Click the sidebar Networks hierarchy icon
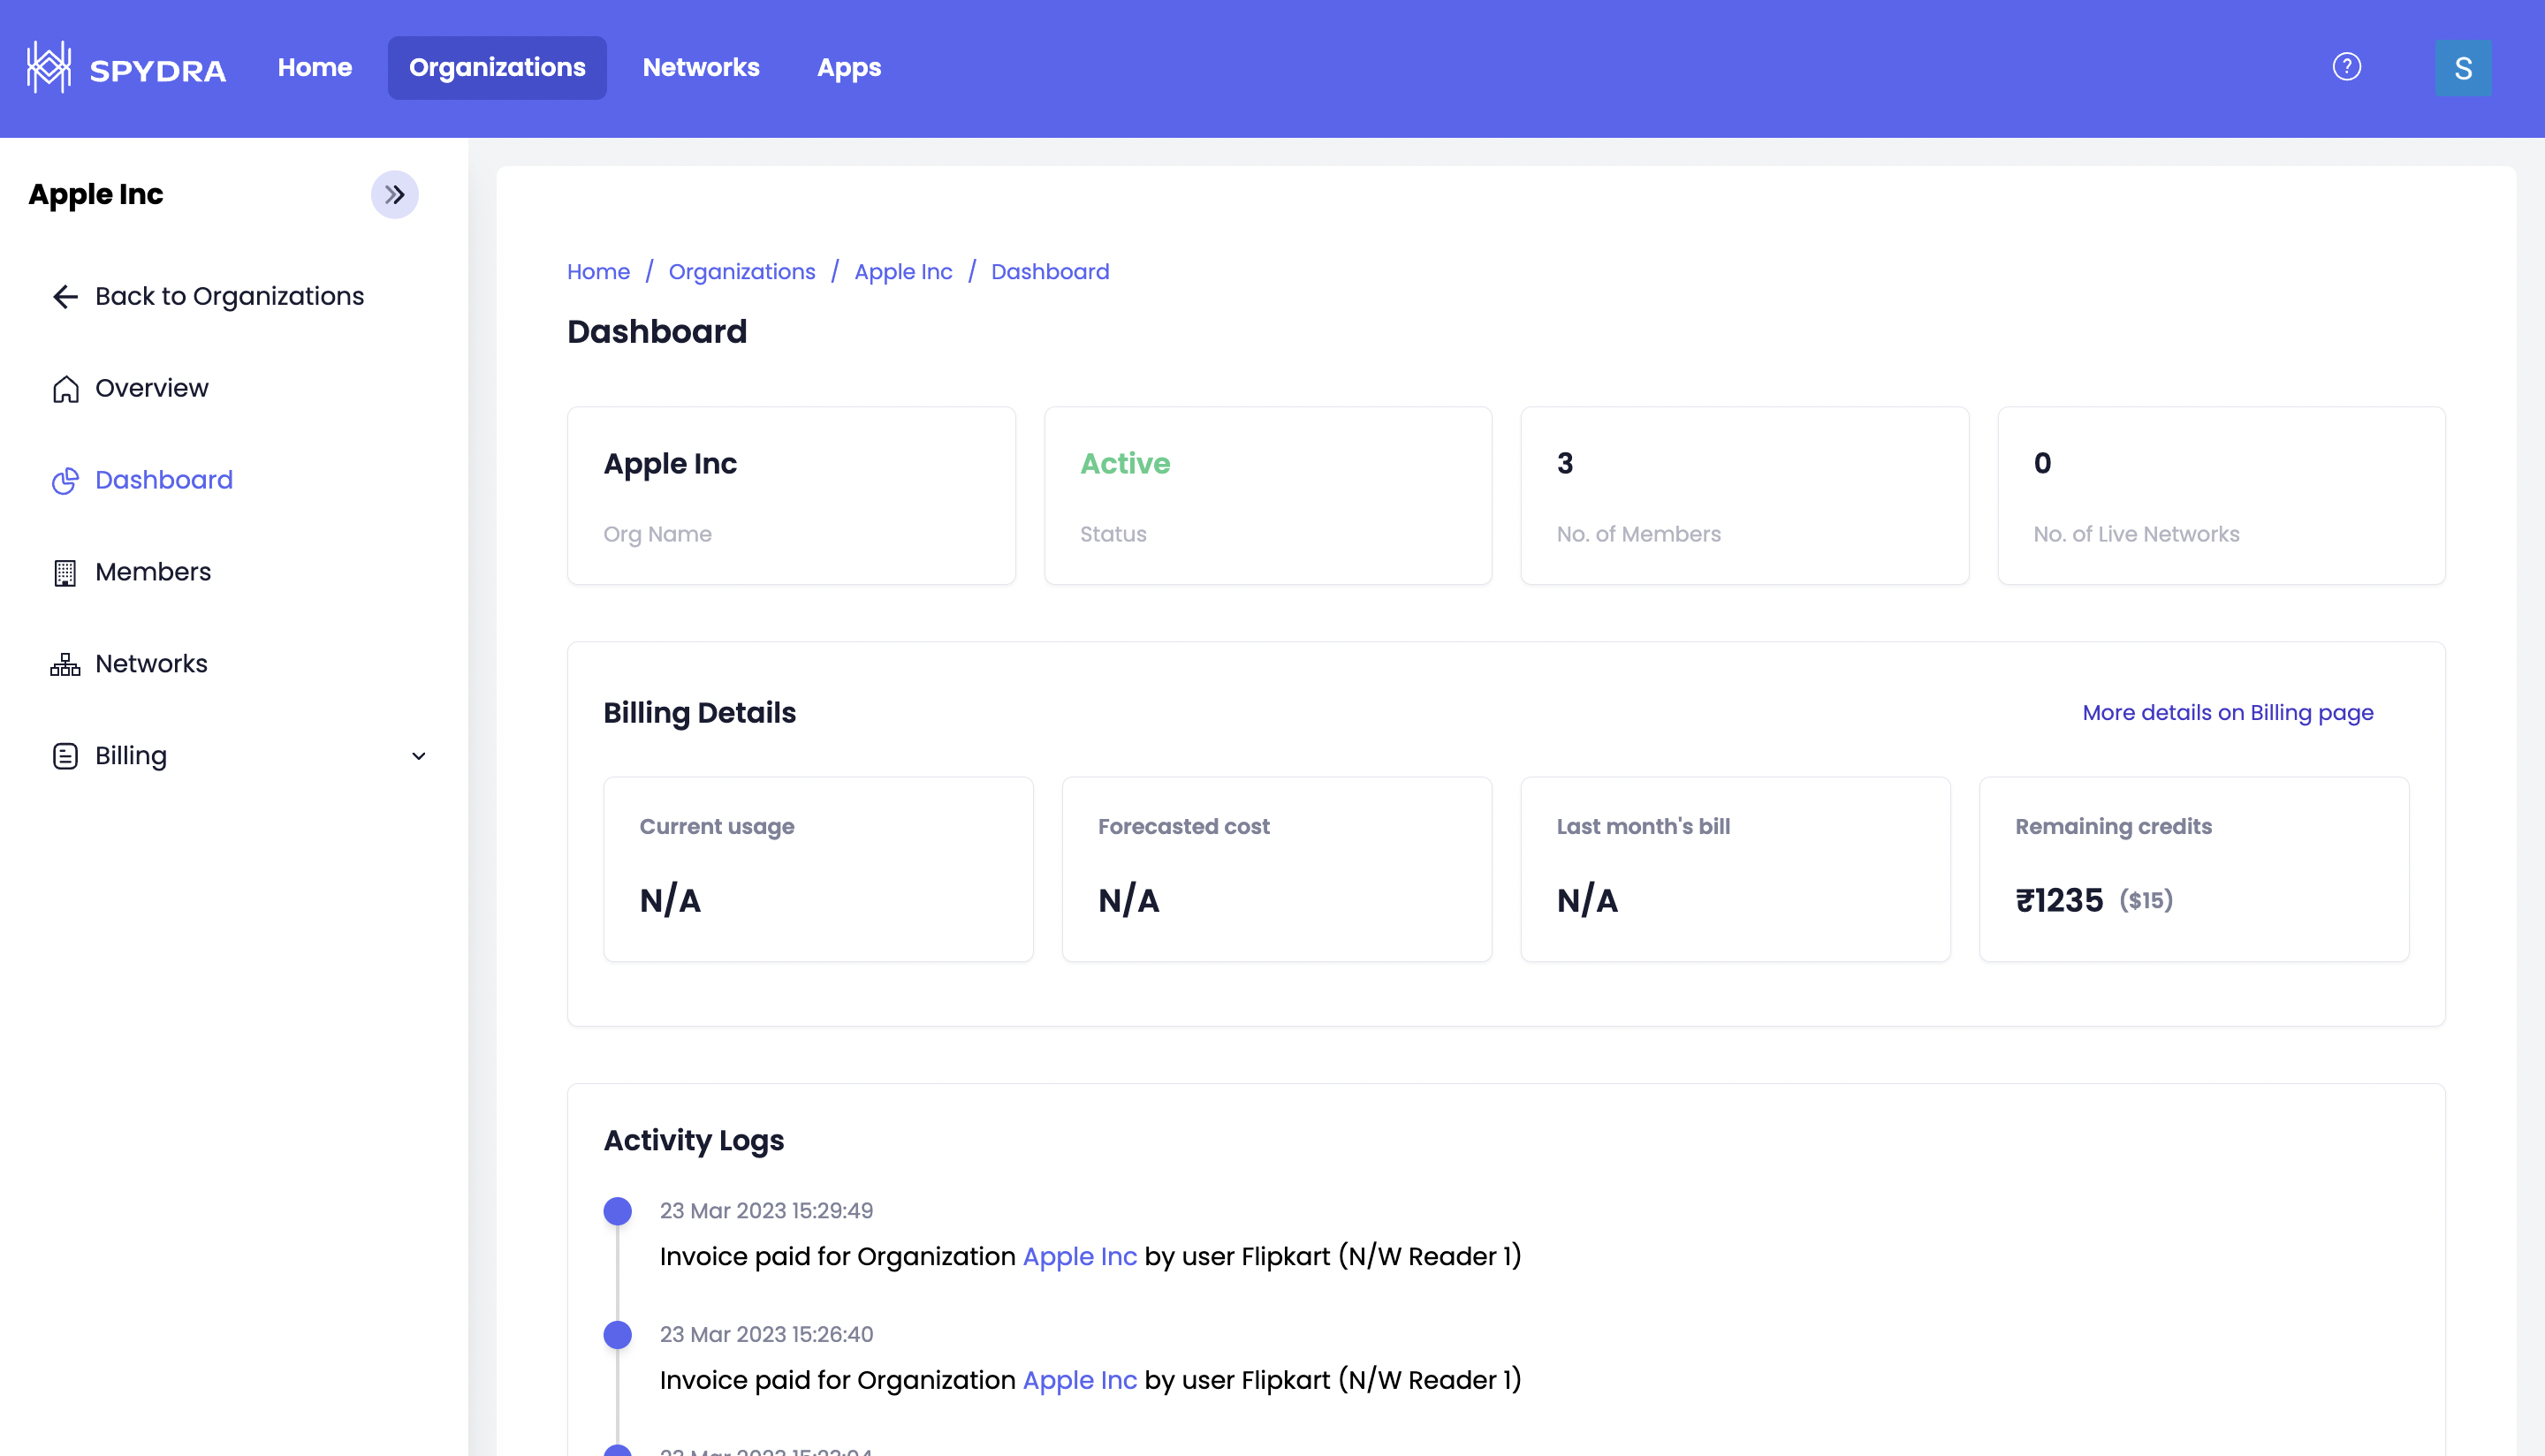 click(65, 664)
